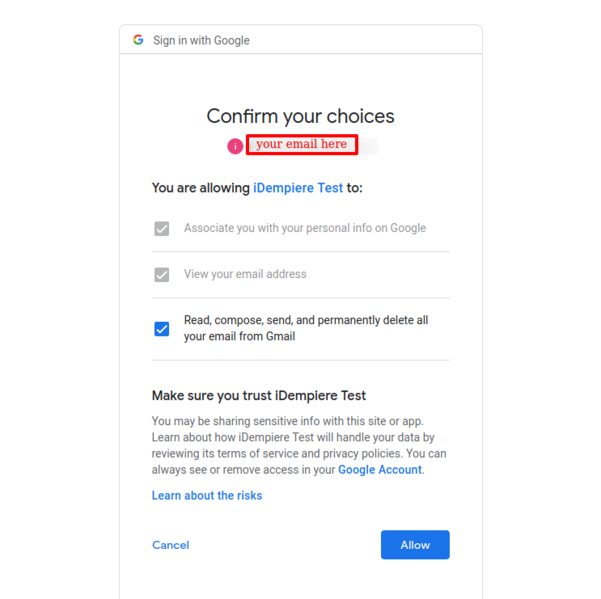Click the greyed View your email address checkbox
601x599 pixels.
pos(162,274)
